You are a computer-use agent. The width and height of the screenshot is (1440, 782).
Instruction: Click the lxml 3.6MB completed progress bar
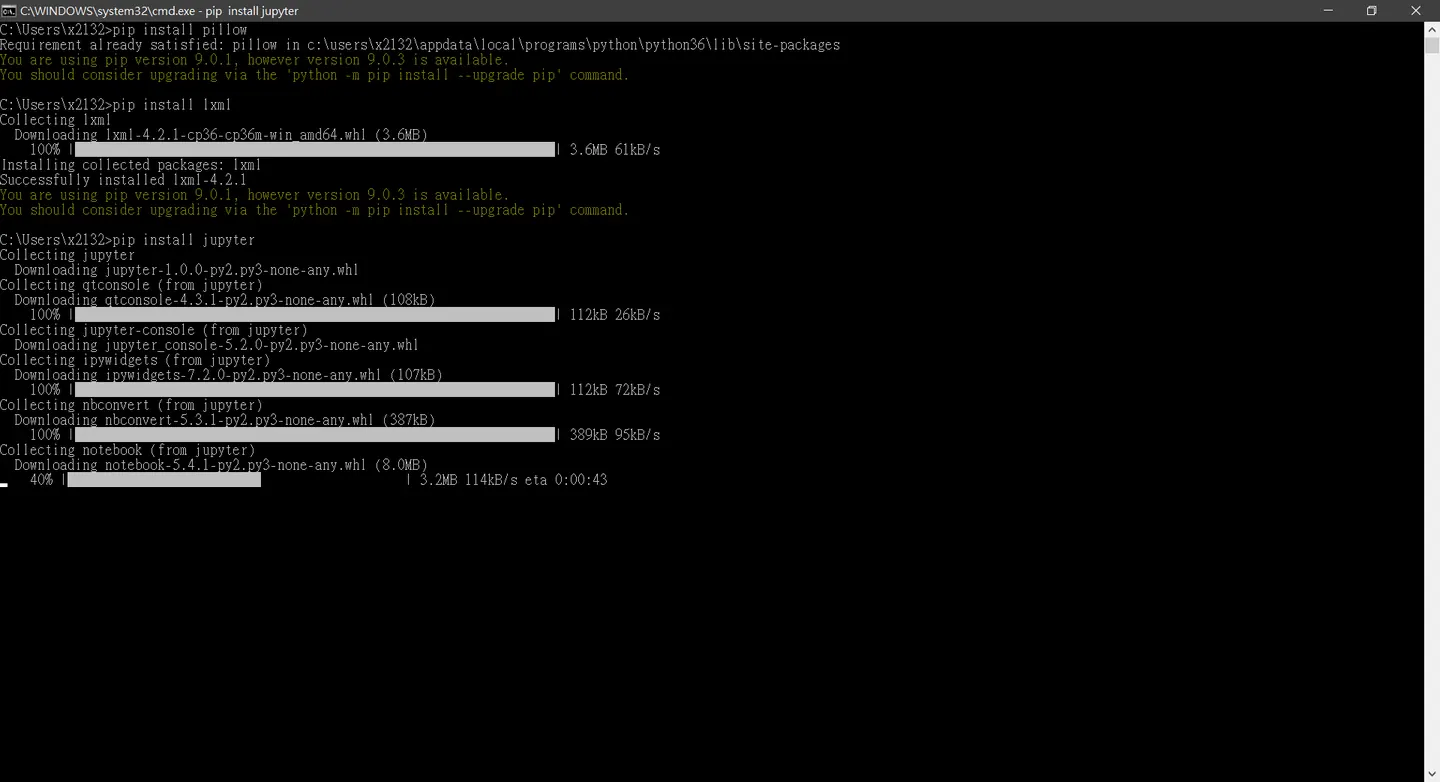point(315,150)
